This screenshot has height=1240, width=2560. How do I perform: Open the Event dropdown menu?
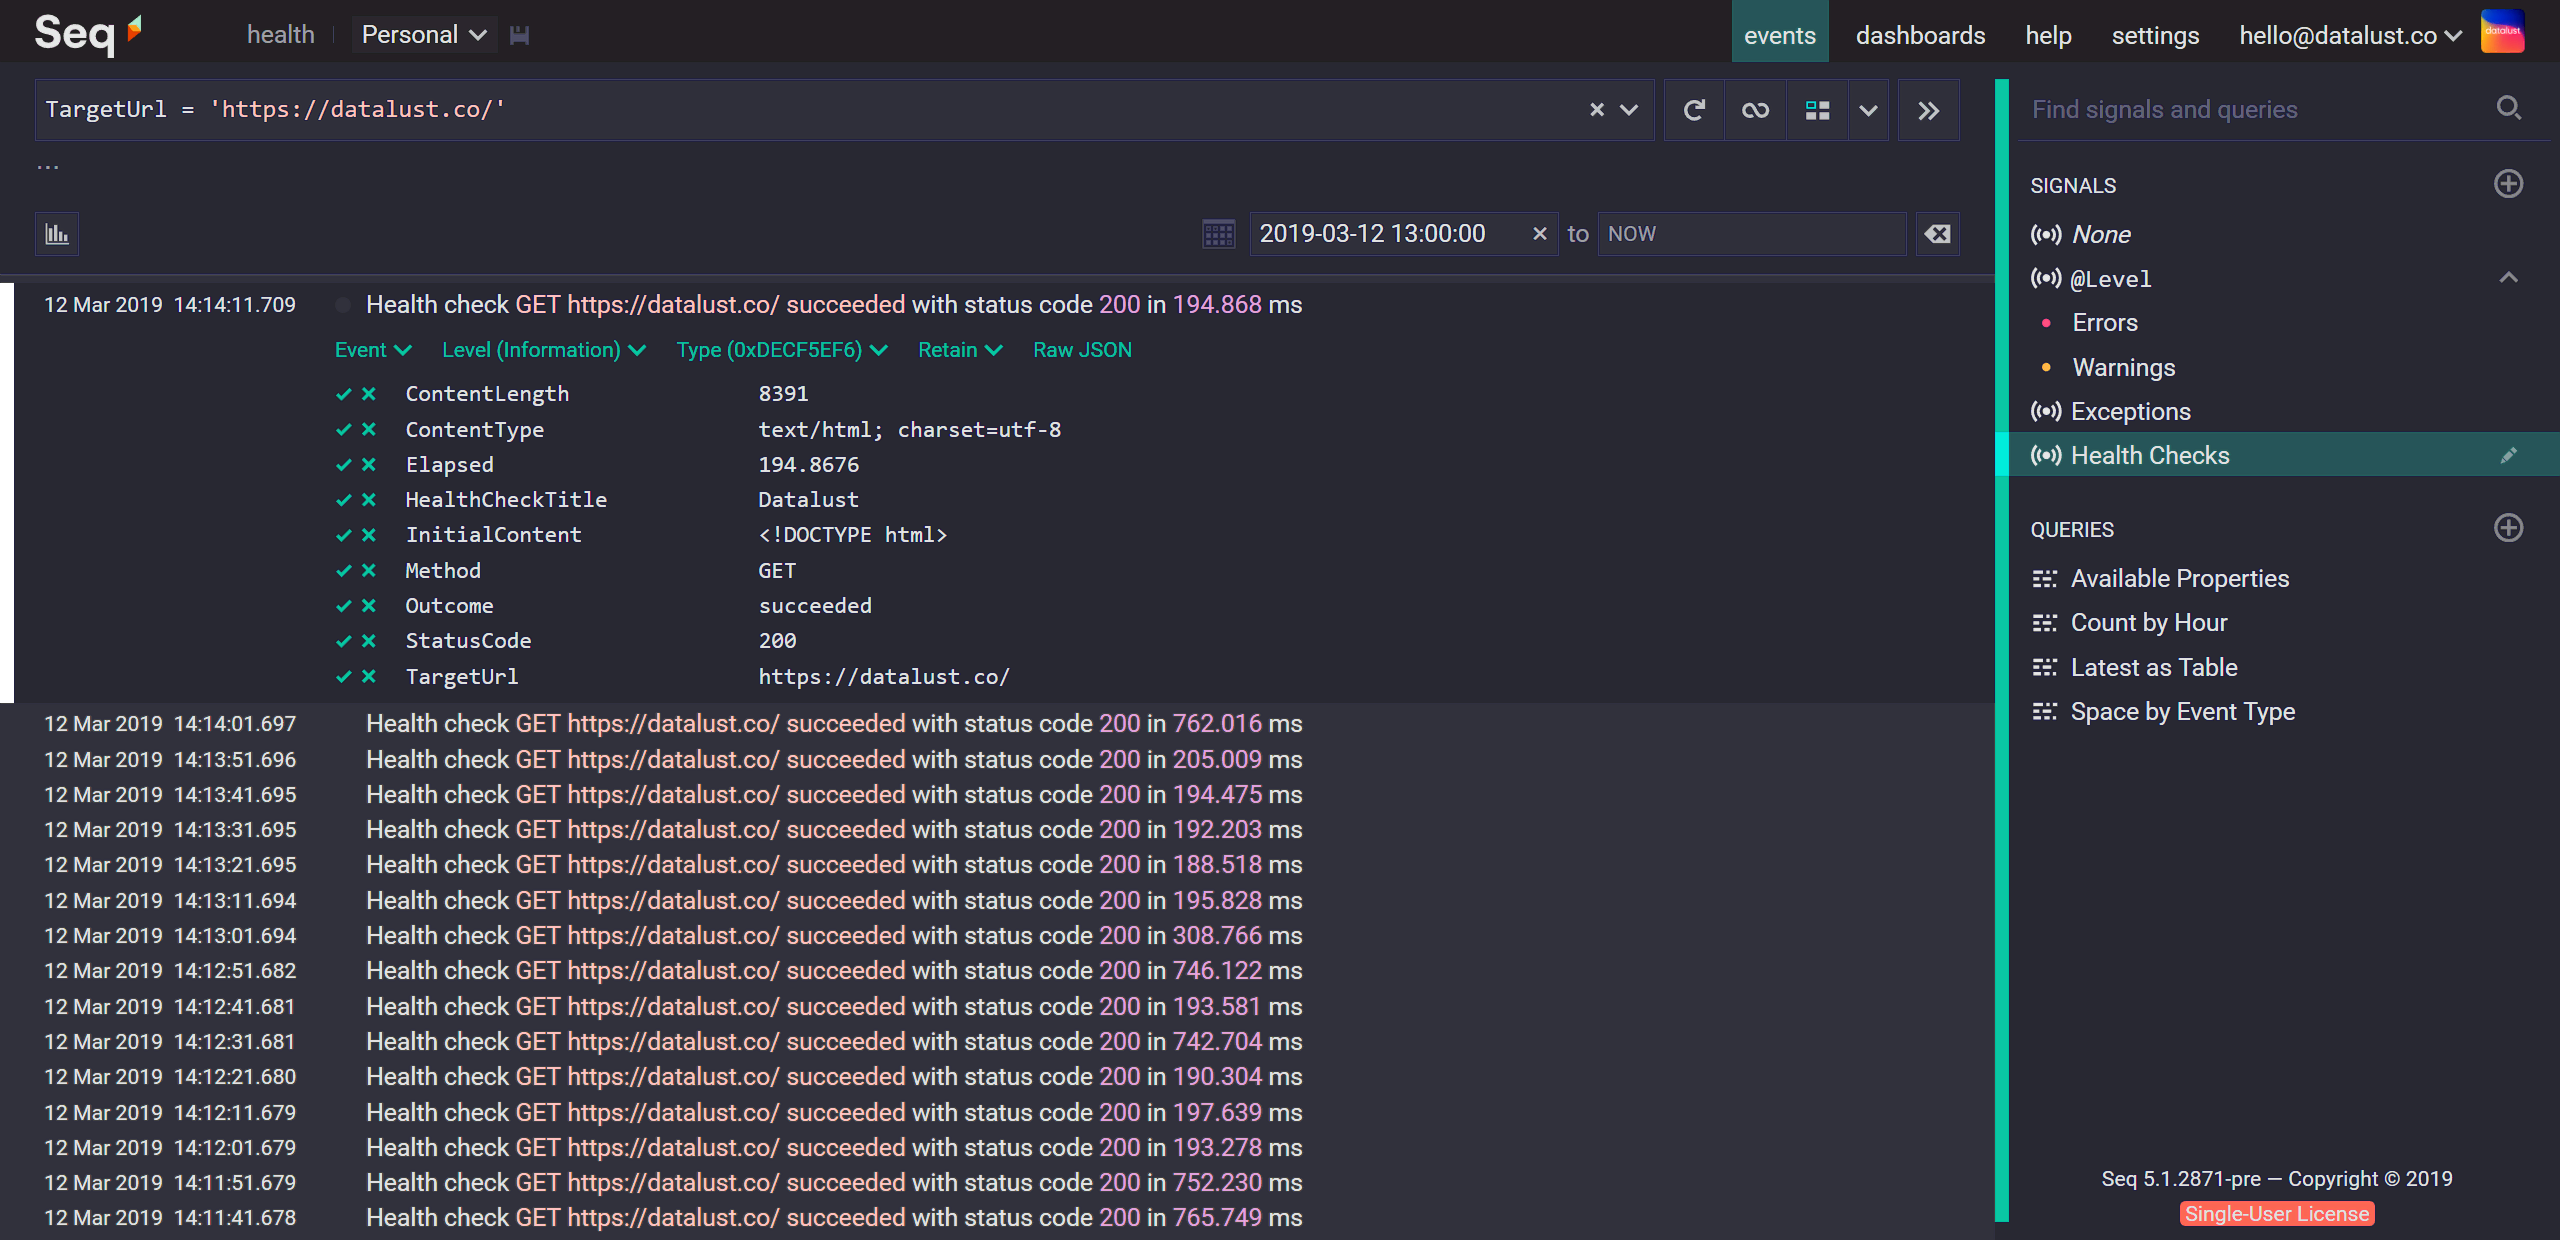[373, 350]
